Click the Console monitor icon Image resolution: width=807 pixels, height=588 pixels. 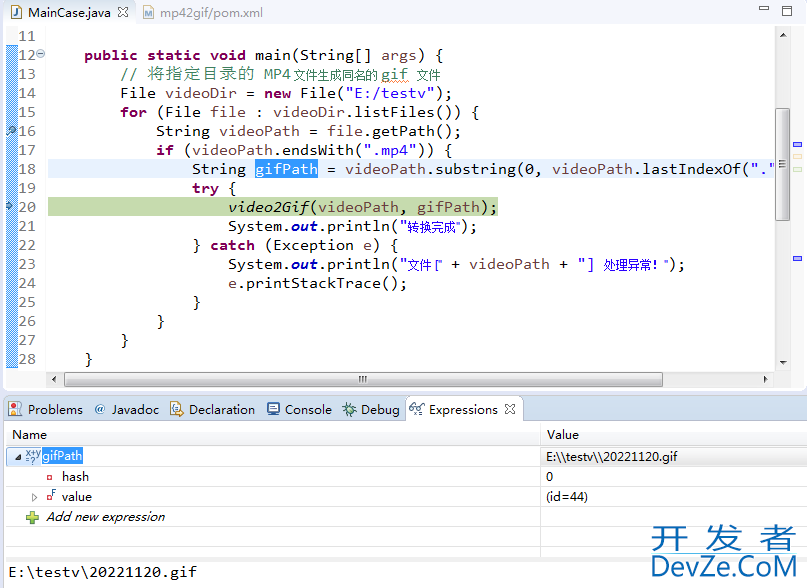point(273,409)
